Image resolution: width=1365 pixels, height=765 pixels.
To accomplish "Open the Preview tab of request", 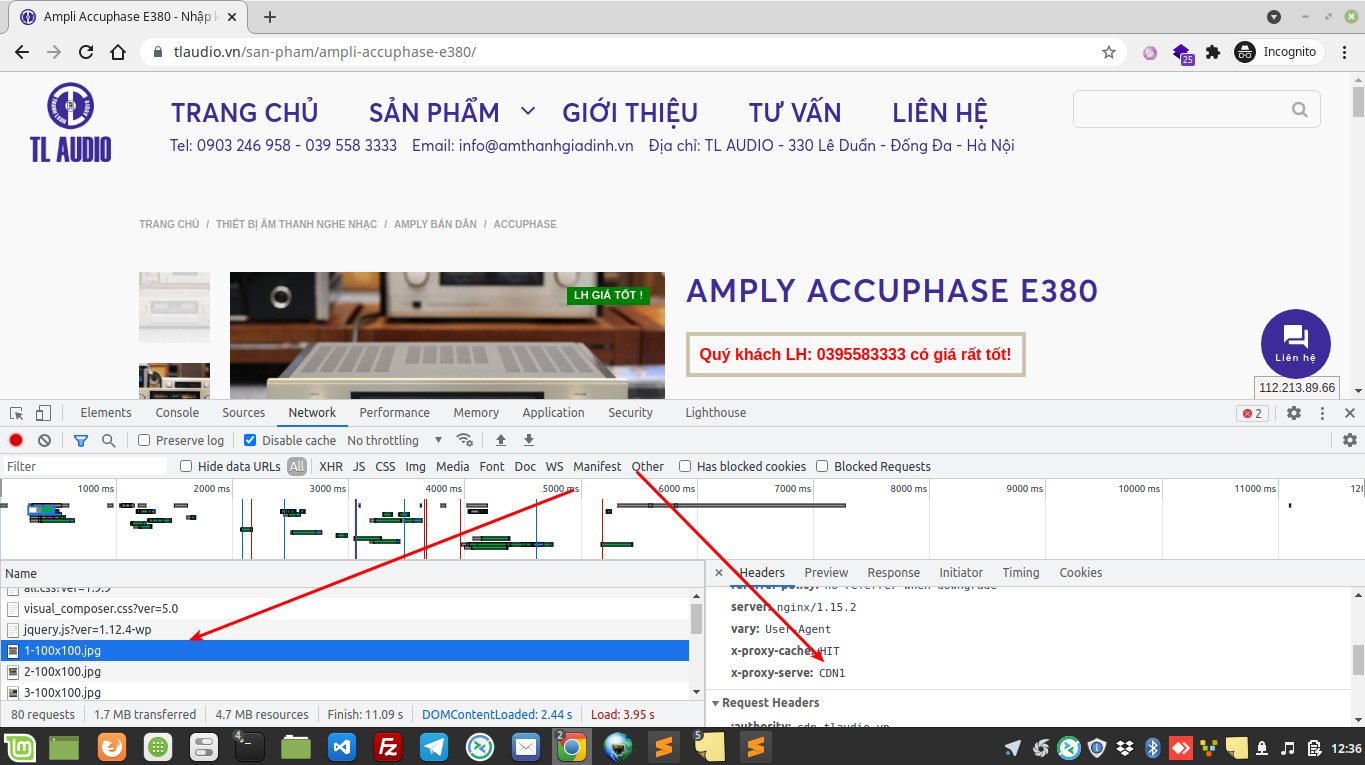I will [x=826, y=573].
